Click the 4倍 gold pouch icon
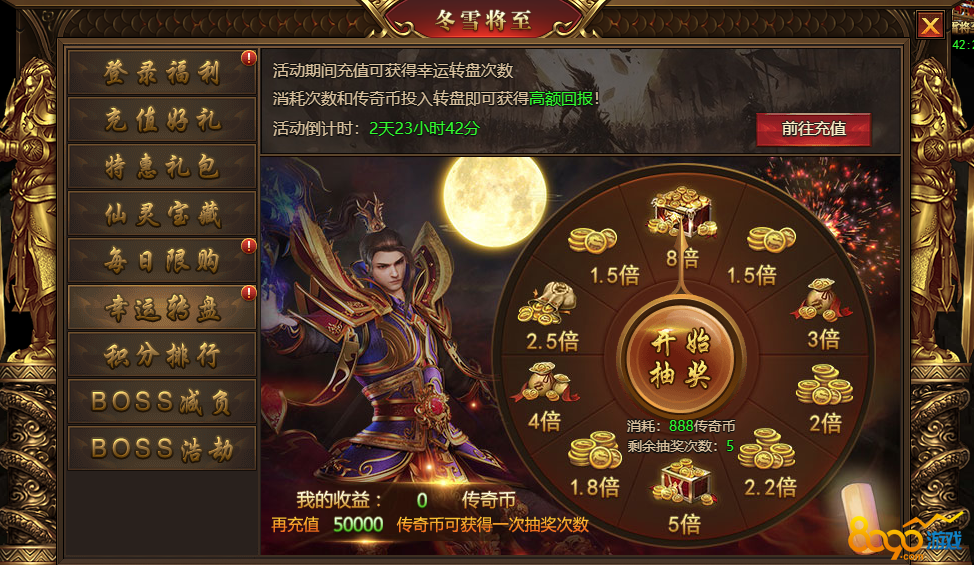974x565 pixels. pyautogui.click(x=545, y=382)
